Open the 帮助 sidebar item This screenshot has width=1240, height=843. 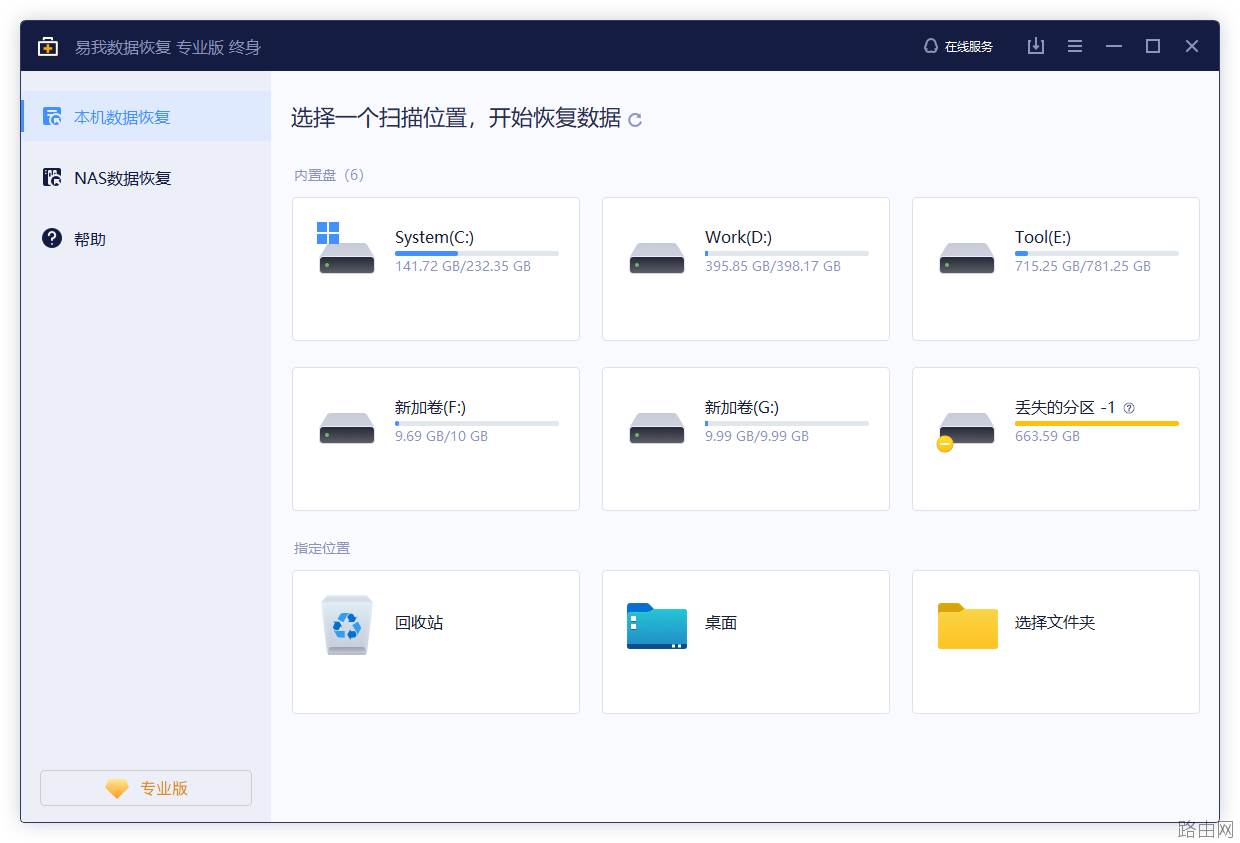(146, 238)
